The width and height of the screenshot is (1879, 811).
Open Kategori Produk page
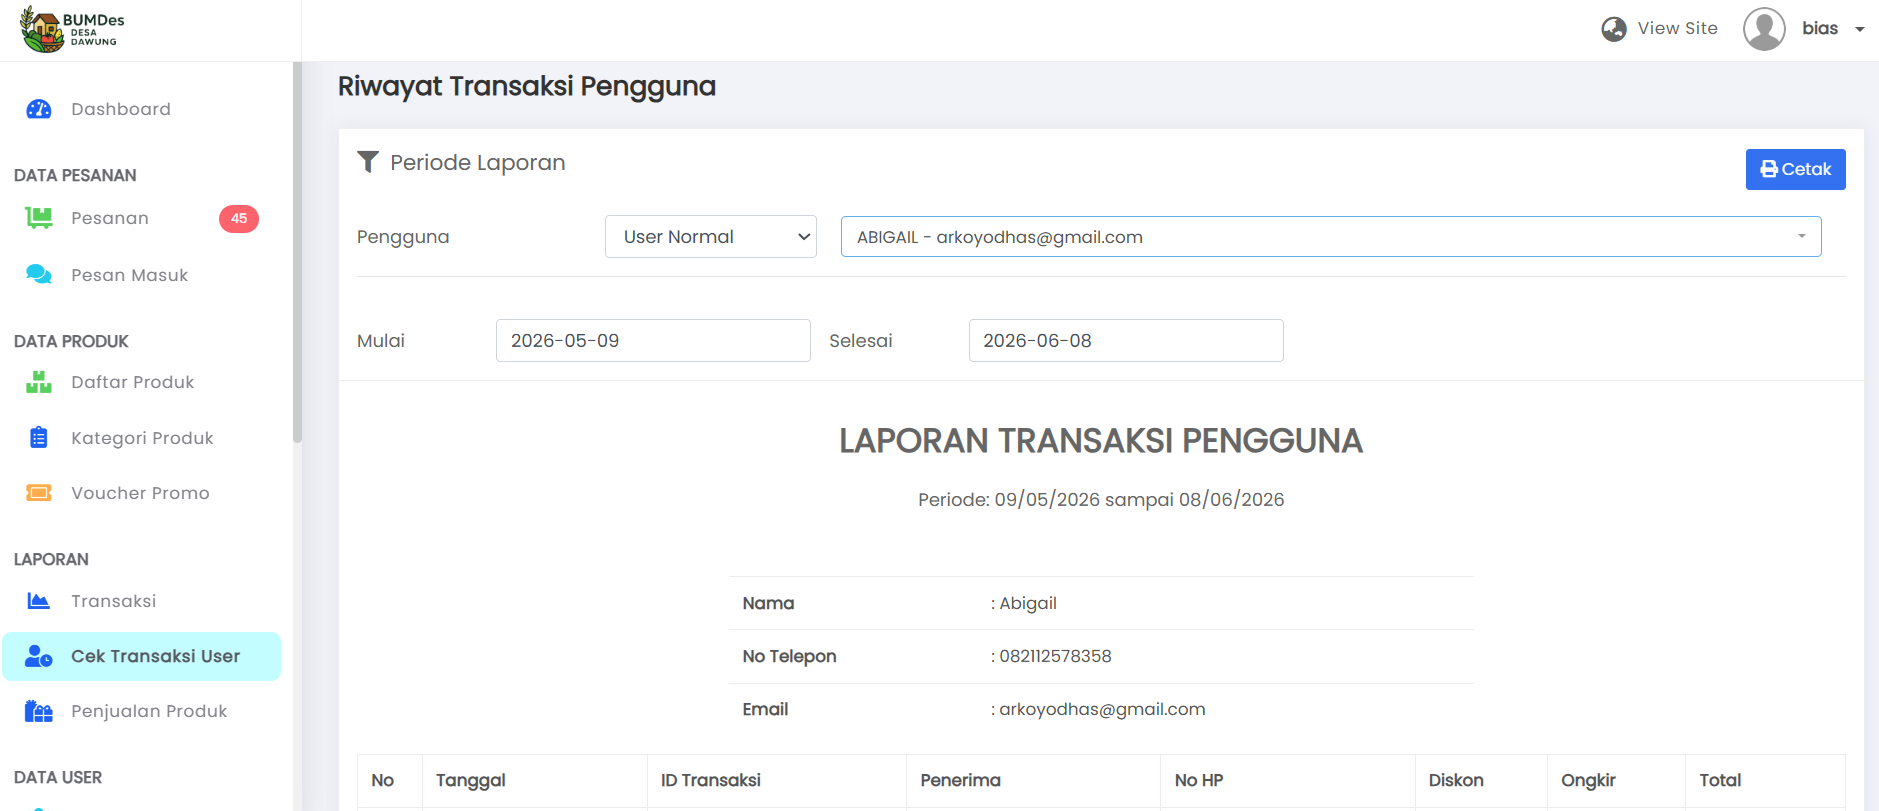point(141,438)
